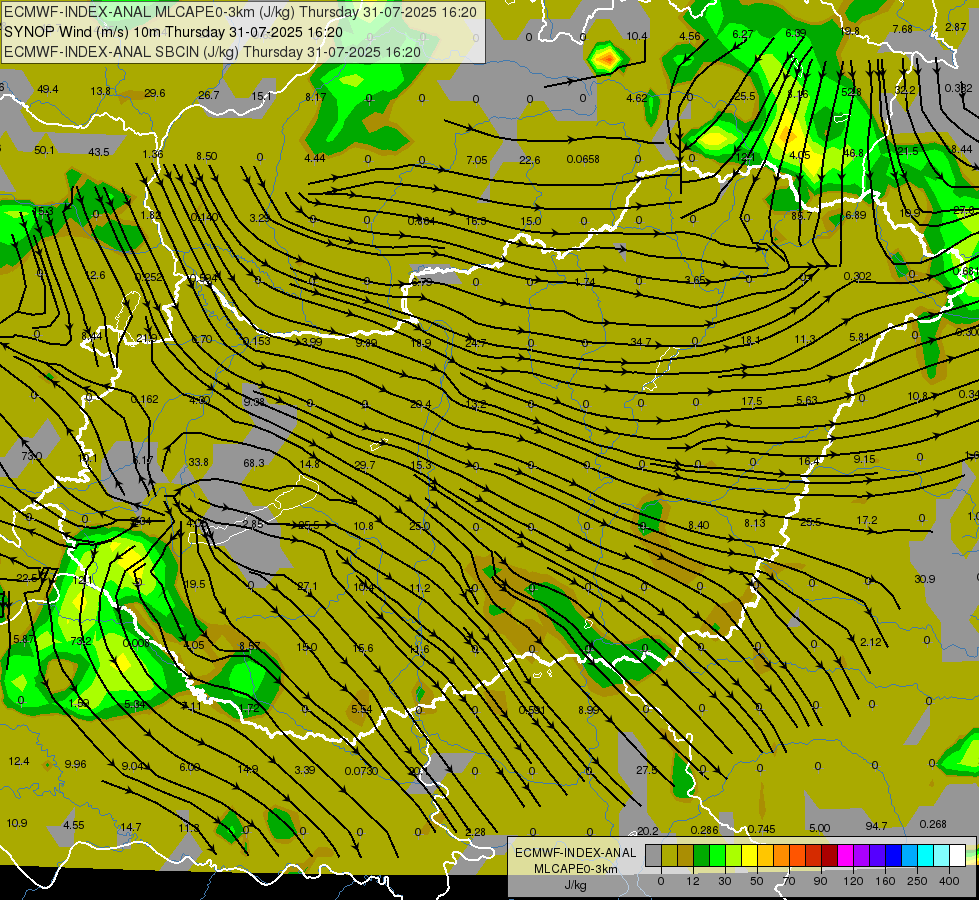Image resolution: width=979 pixels, height=900 pixels.
Task: Click the '0.745' data value
Action: pos(761,829)
